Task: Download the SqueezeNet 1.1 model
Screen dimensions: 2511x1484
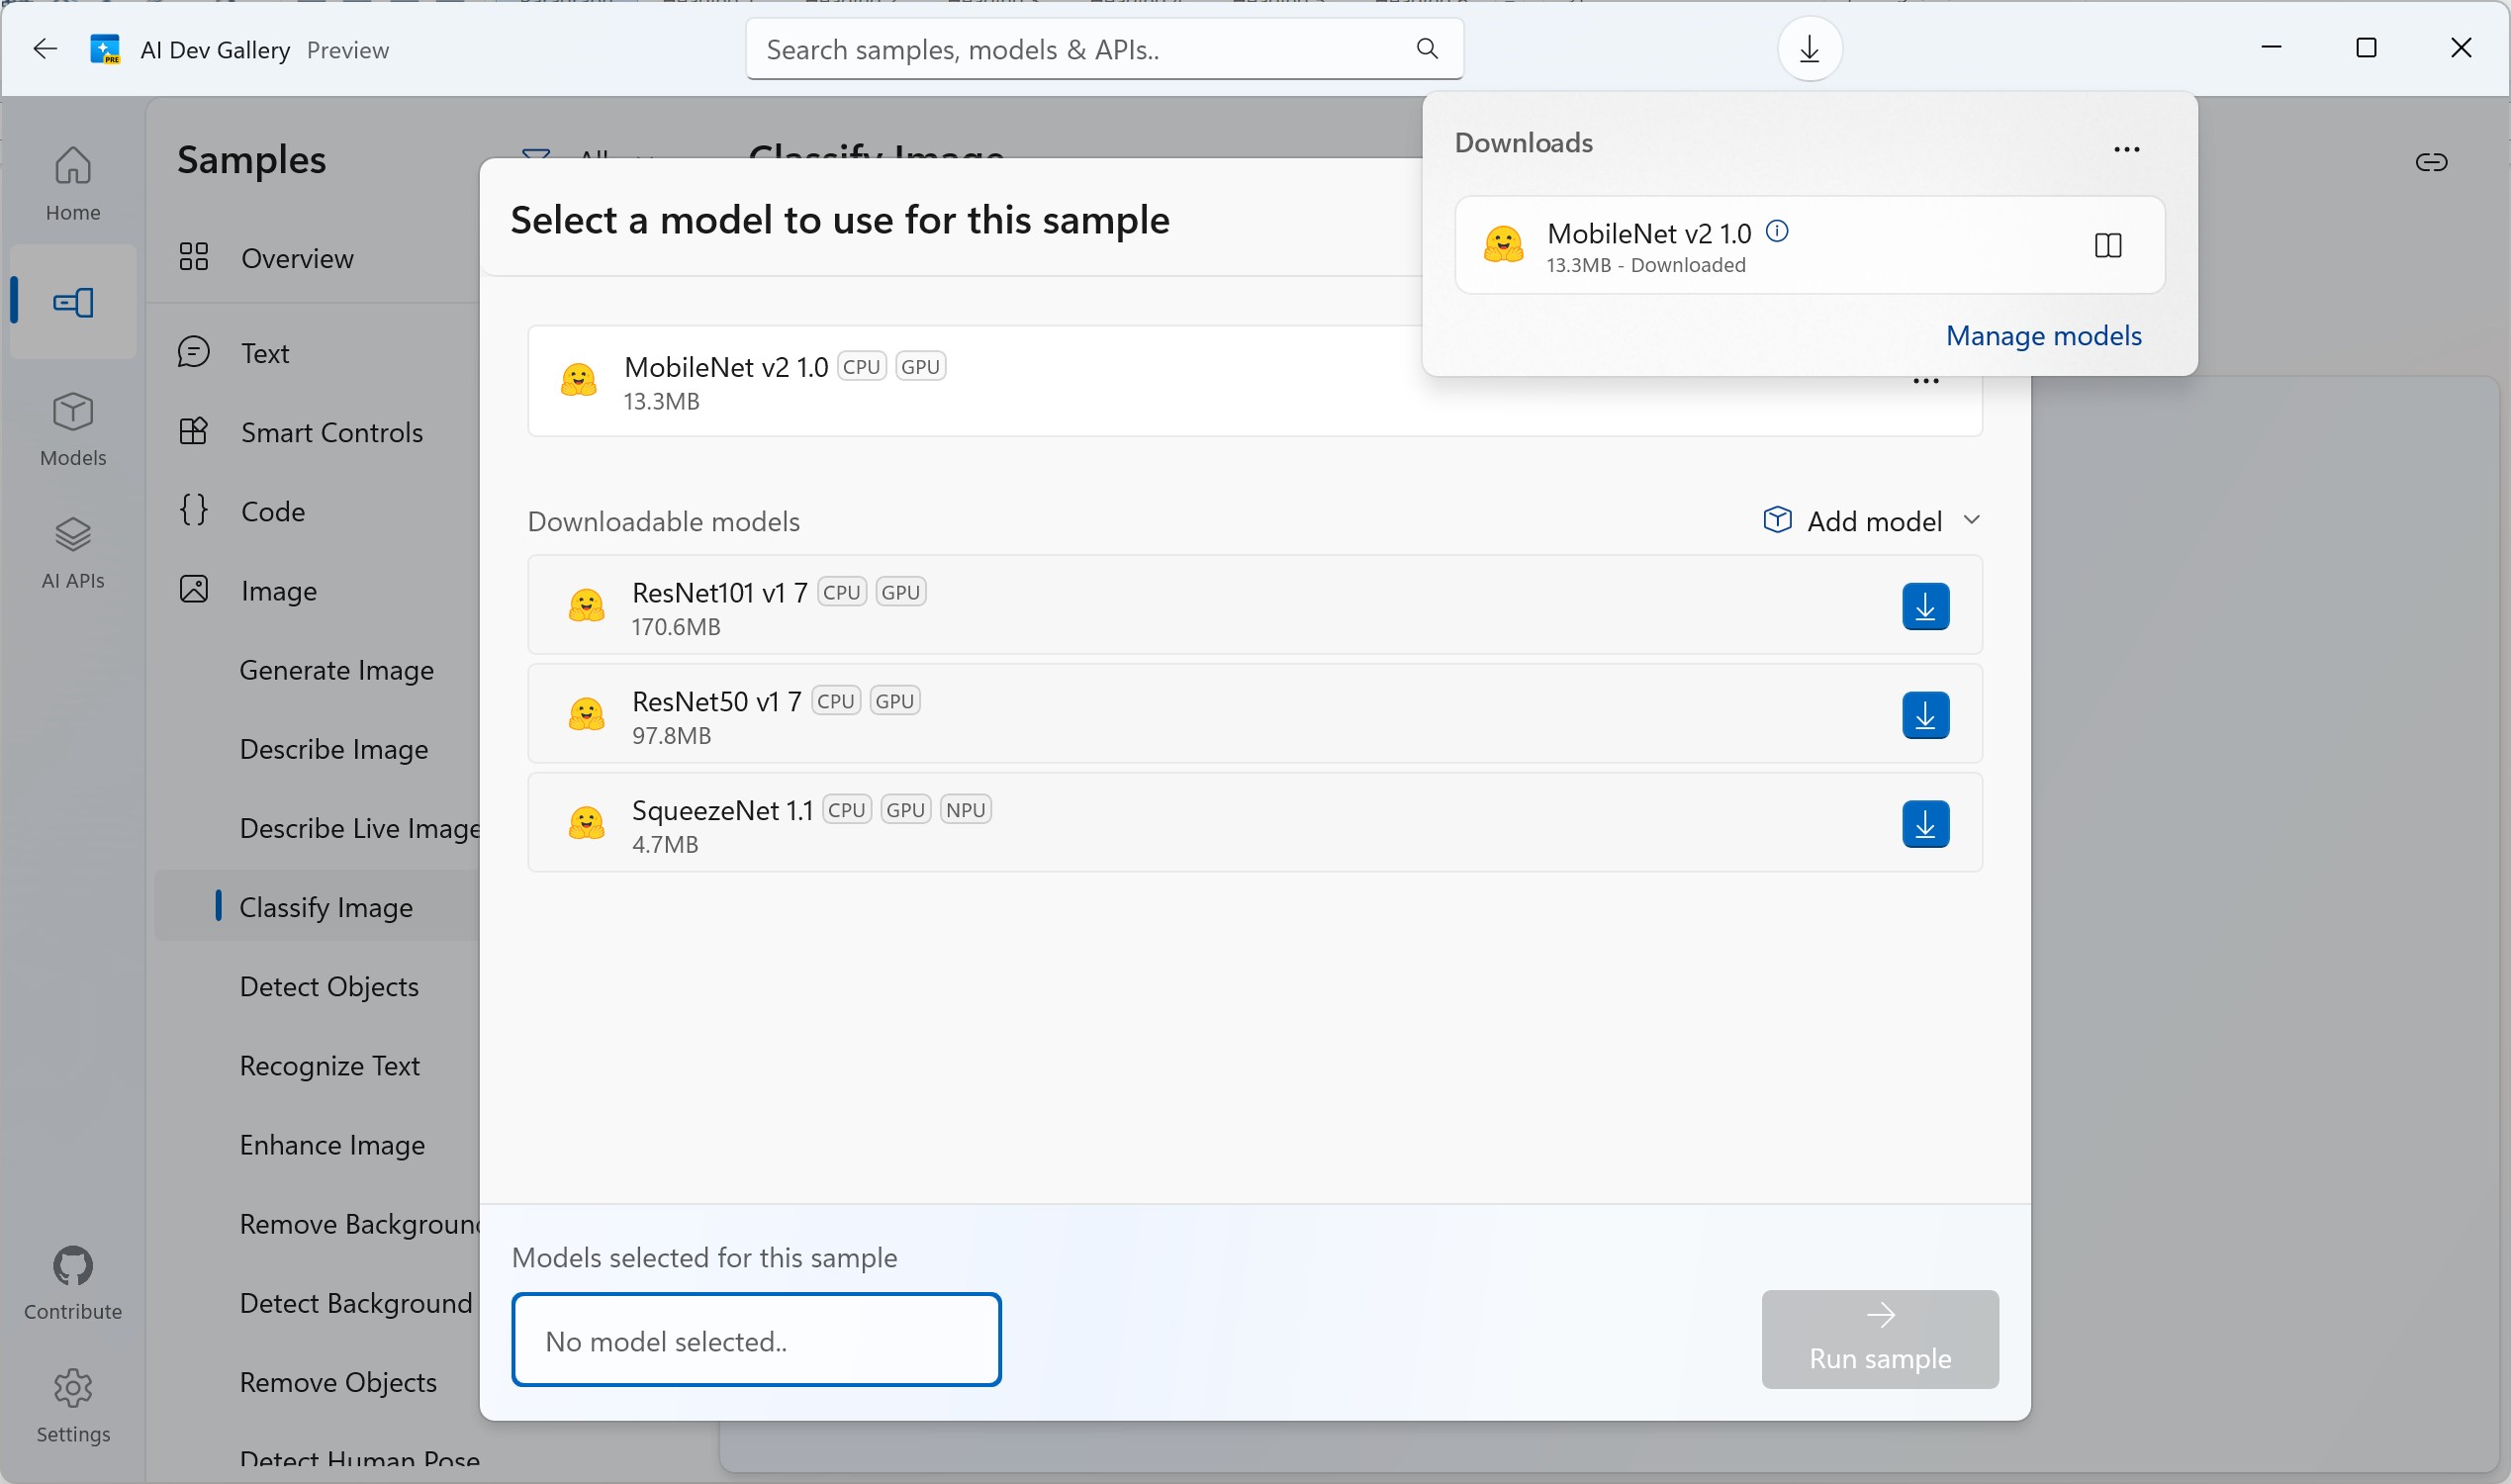Action: (1924, 824)
